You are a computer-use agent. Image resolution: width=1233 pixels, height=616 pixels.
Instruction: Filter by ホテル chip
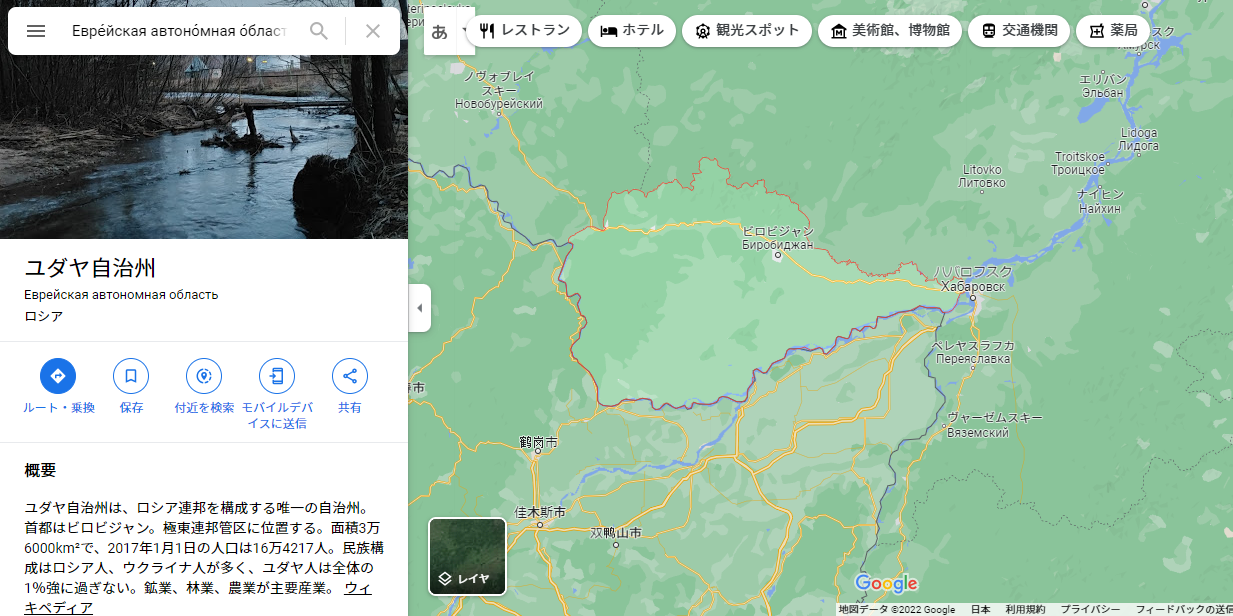tap(632, 31)
